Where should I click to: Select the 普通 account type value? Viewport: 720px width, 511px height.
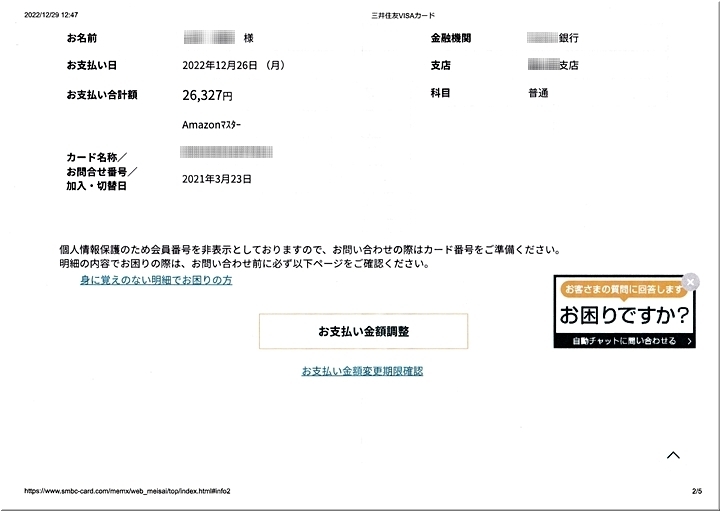538,93
